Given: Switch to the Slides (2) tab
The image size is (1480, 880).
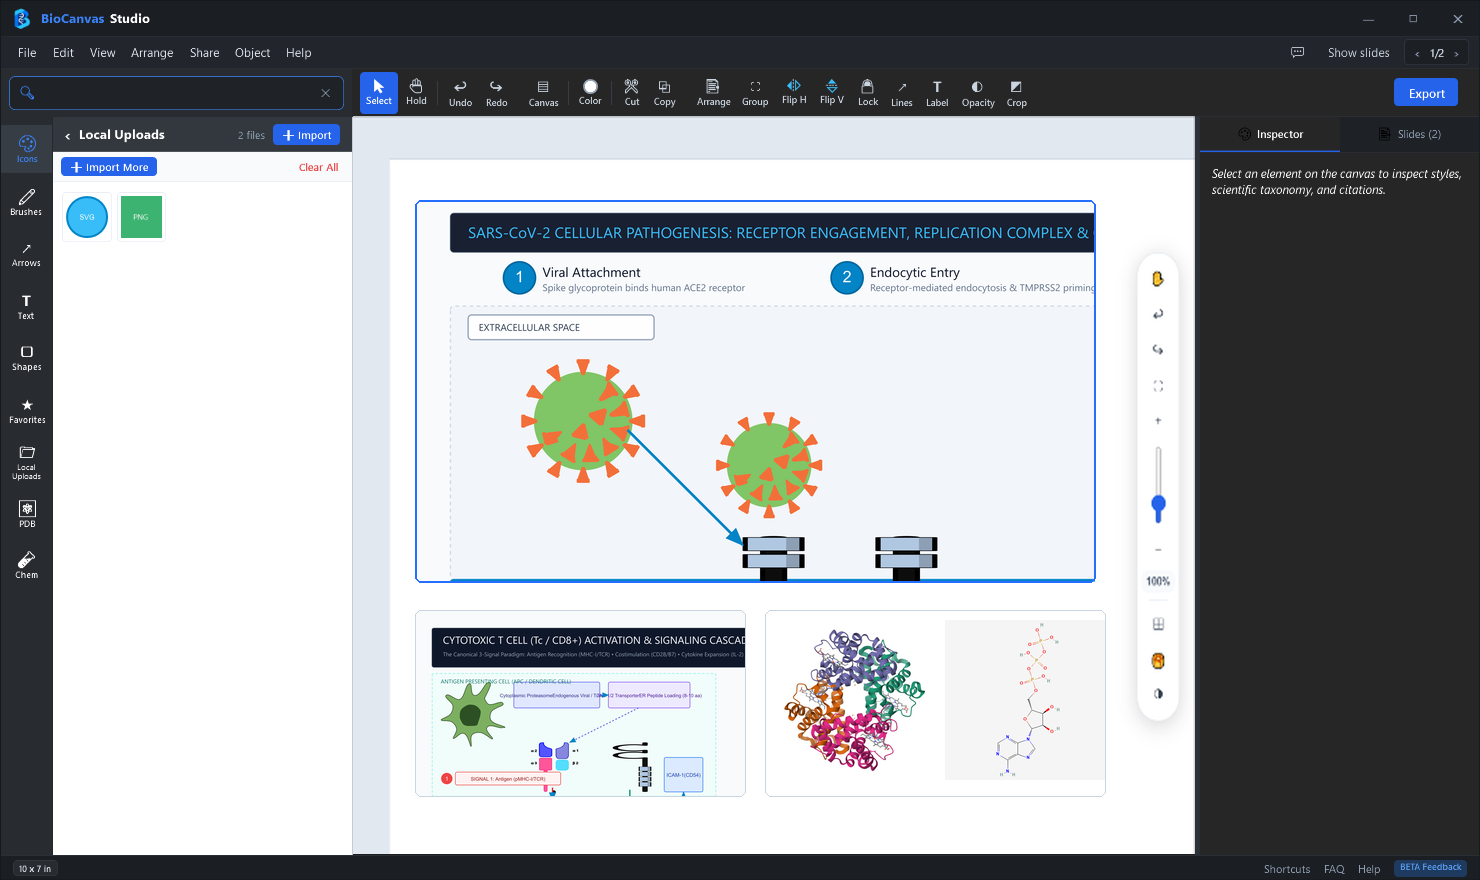Looking at the screenshot, I should point(1409,134).
